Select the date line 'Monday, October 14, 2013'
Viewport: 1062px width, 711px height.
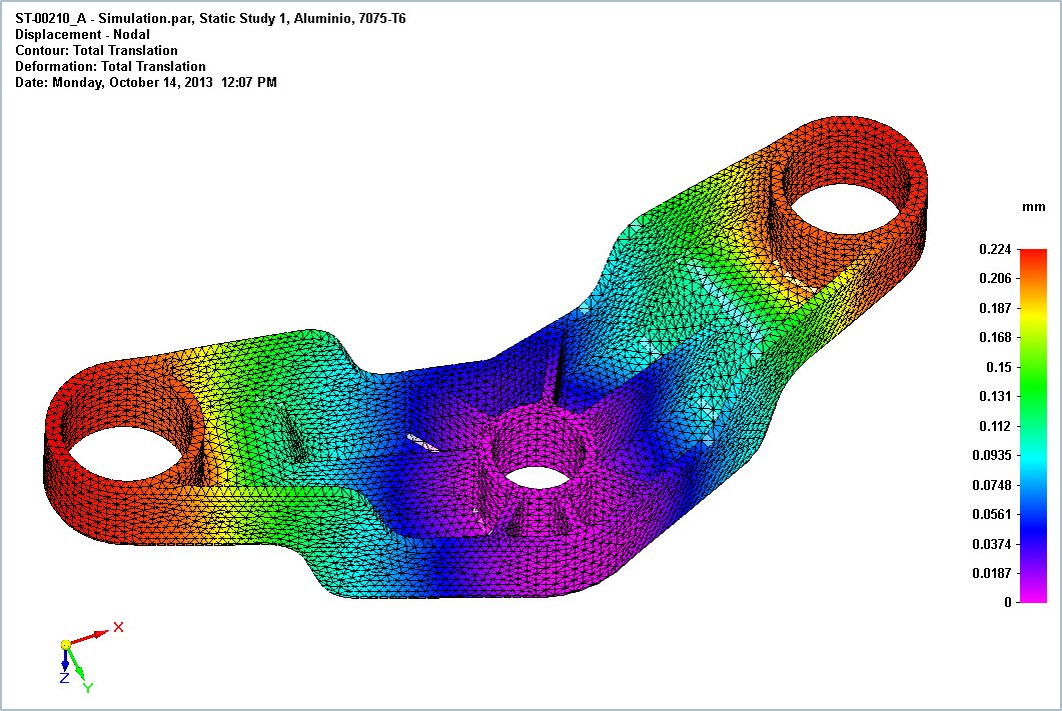coord(146,83)
